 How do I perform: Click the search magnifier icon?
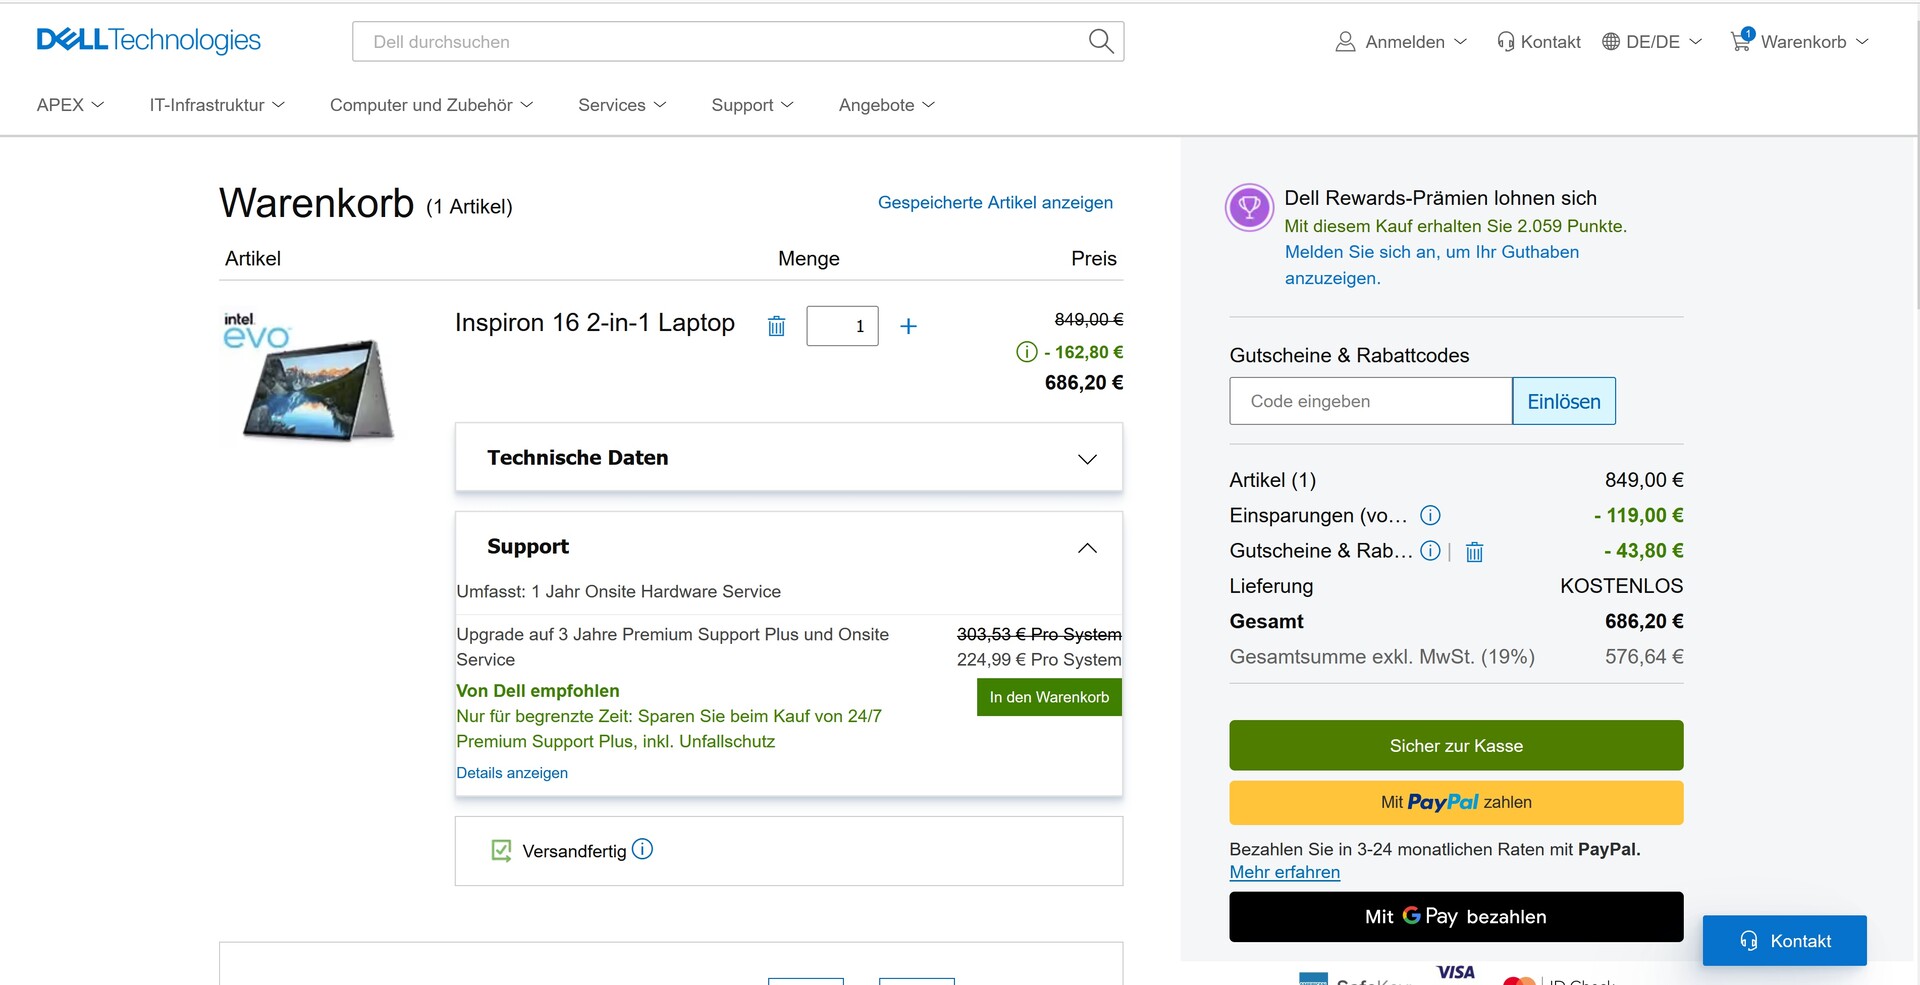click(1100, 41)
